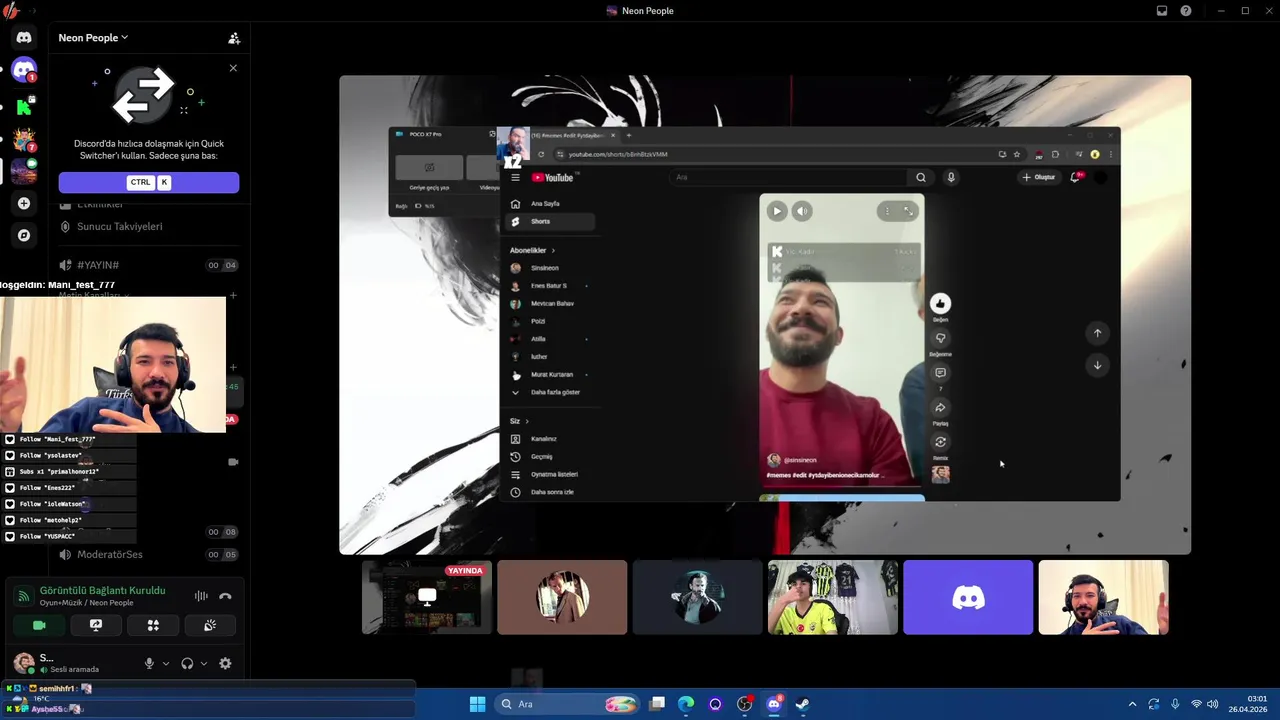The height and width of the screenshot is (720, 1280).
Task: Click the CTRL K shortcut button
Action: pyautogui.click(x=149, y=182)
